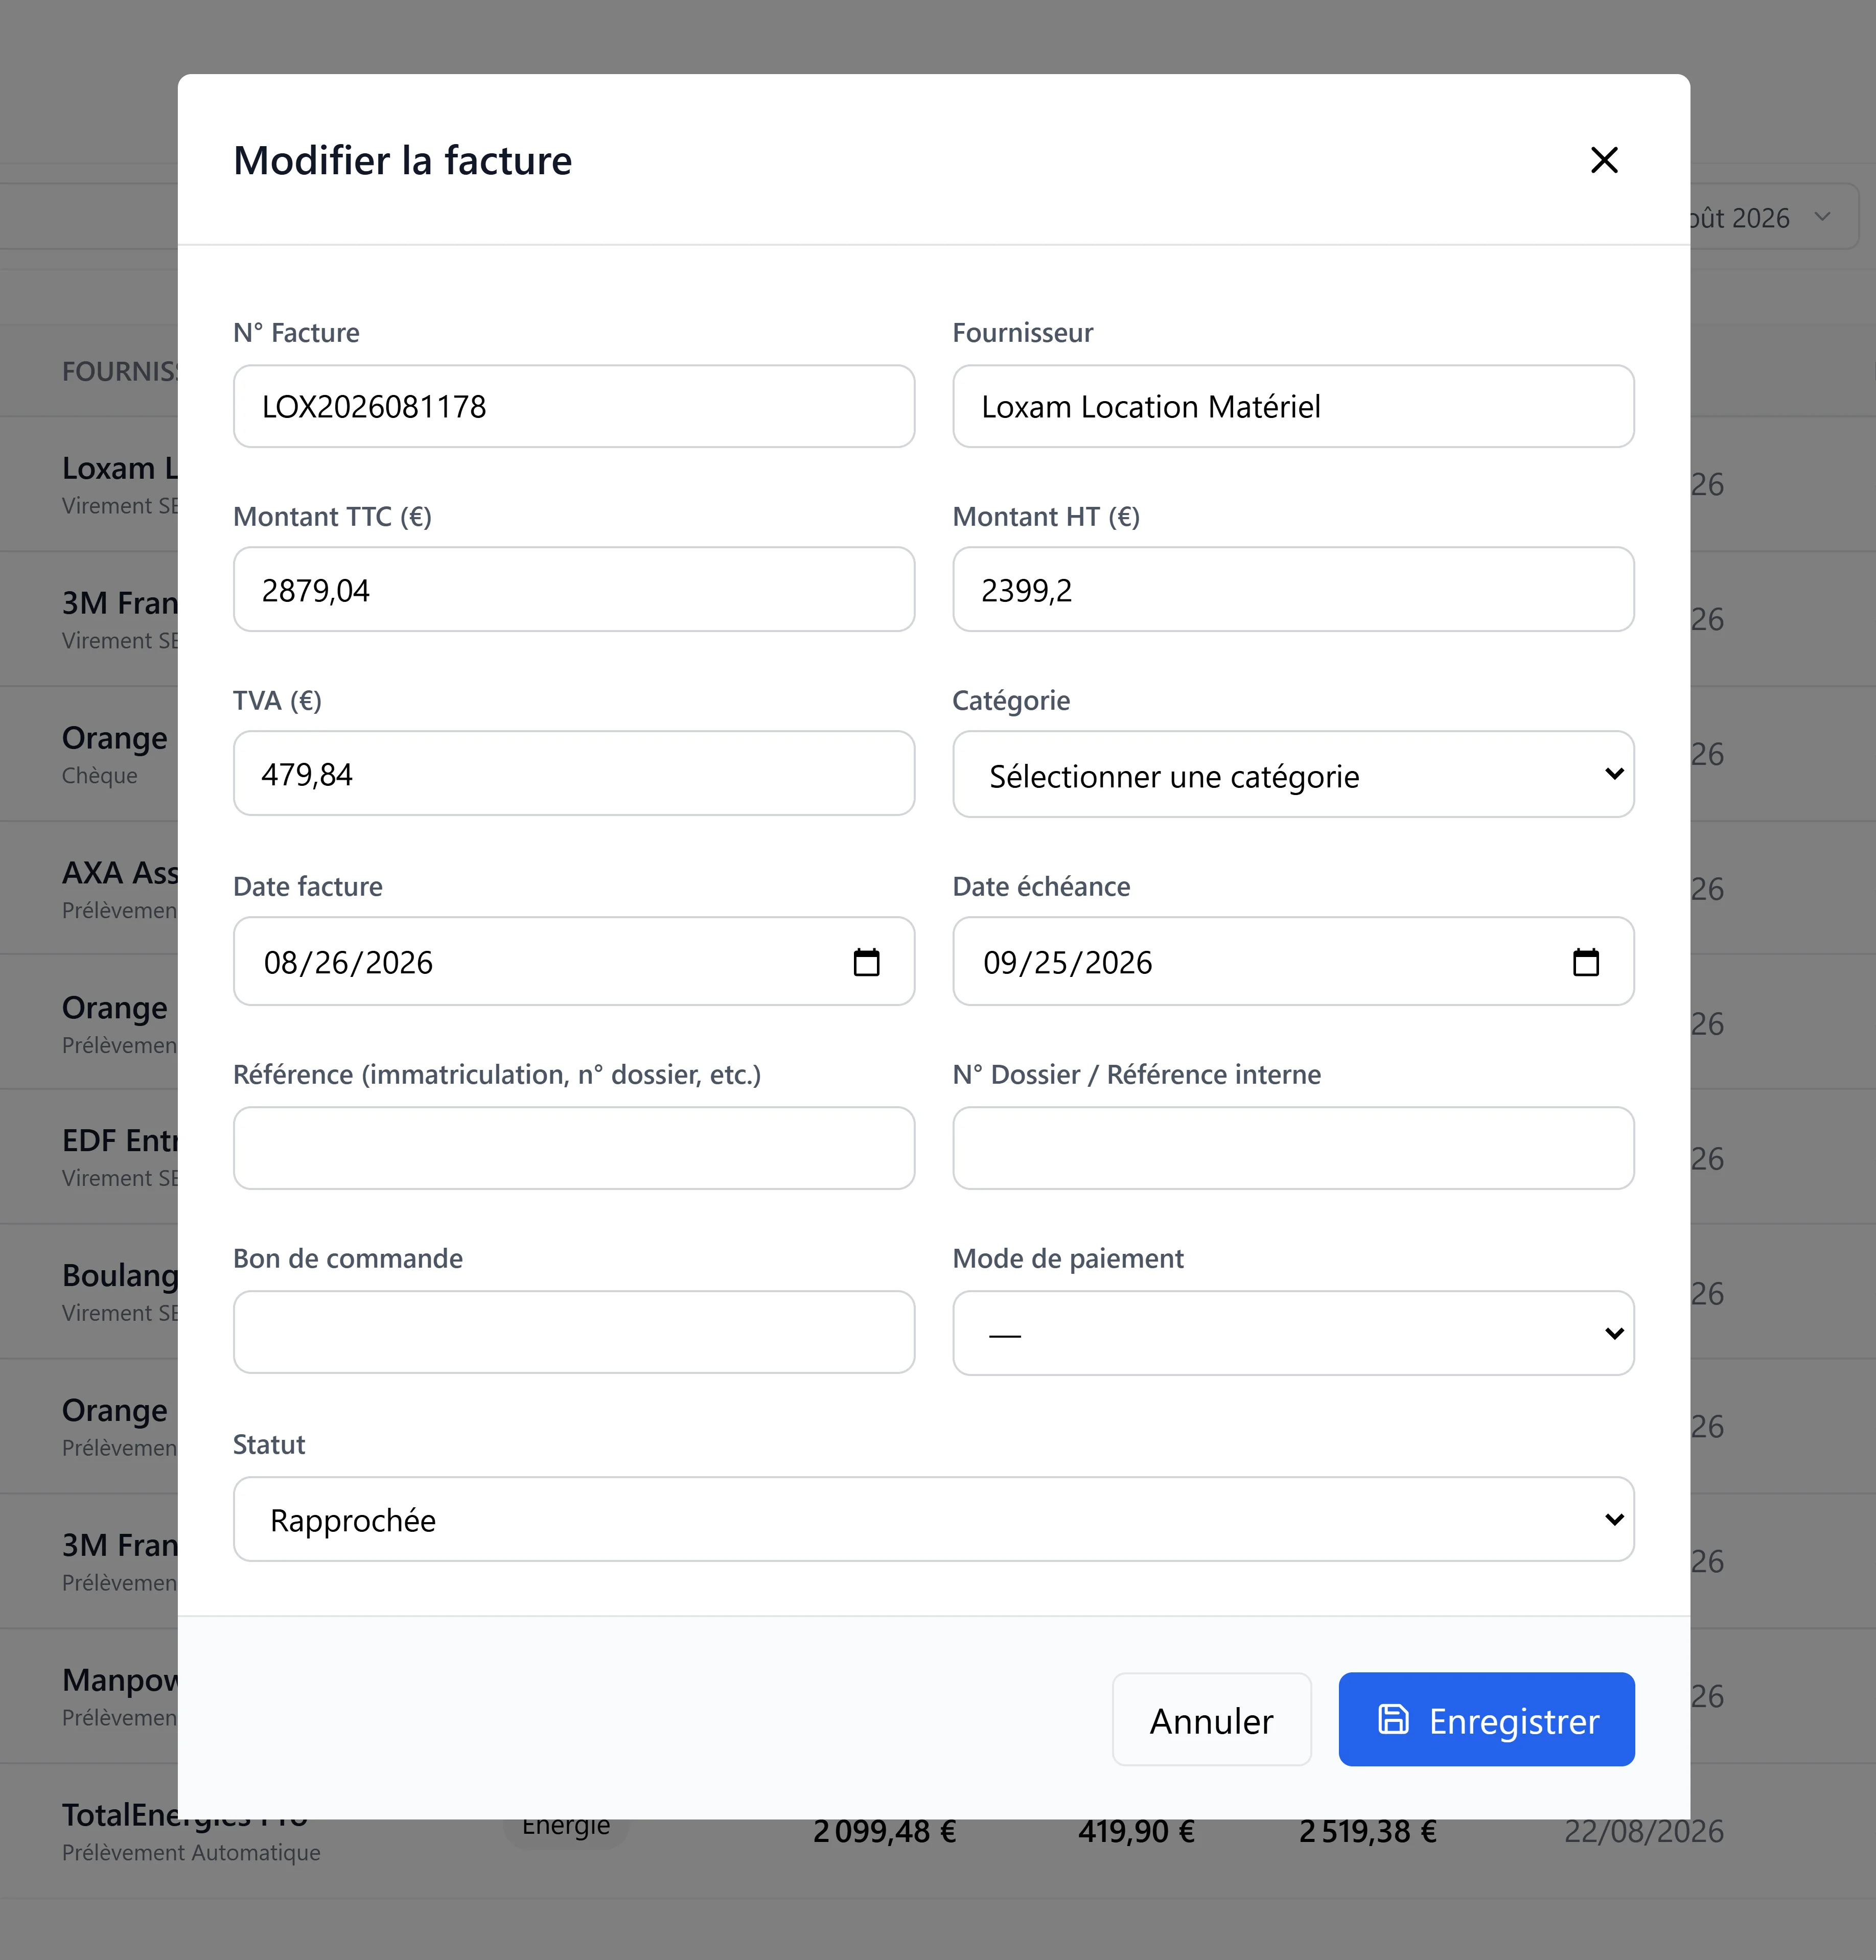Click the N° Dossier / Référence interne field

(1293, 1148)
